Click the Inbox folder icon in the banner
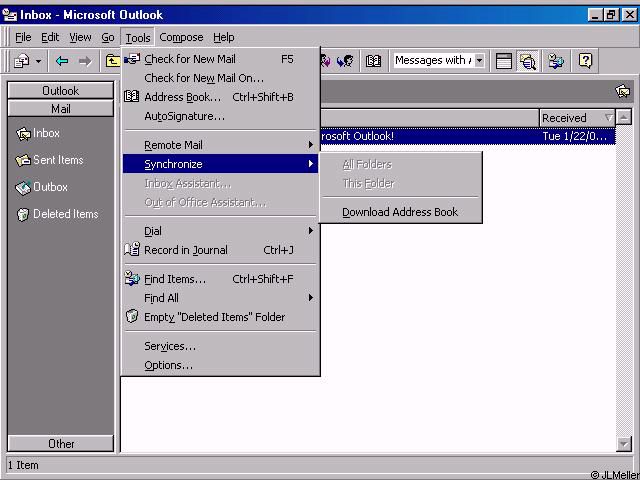Screen dimensions: 640x480 [623, 91]
